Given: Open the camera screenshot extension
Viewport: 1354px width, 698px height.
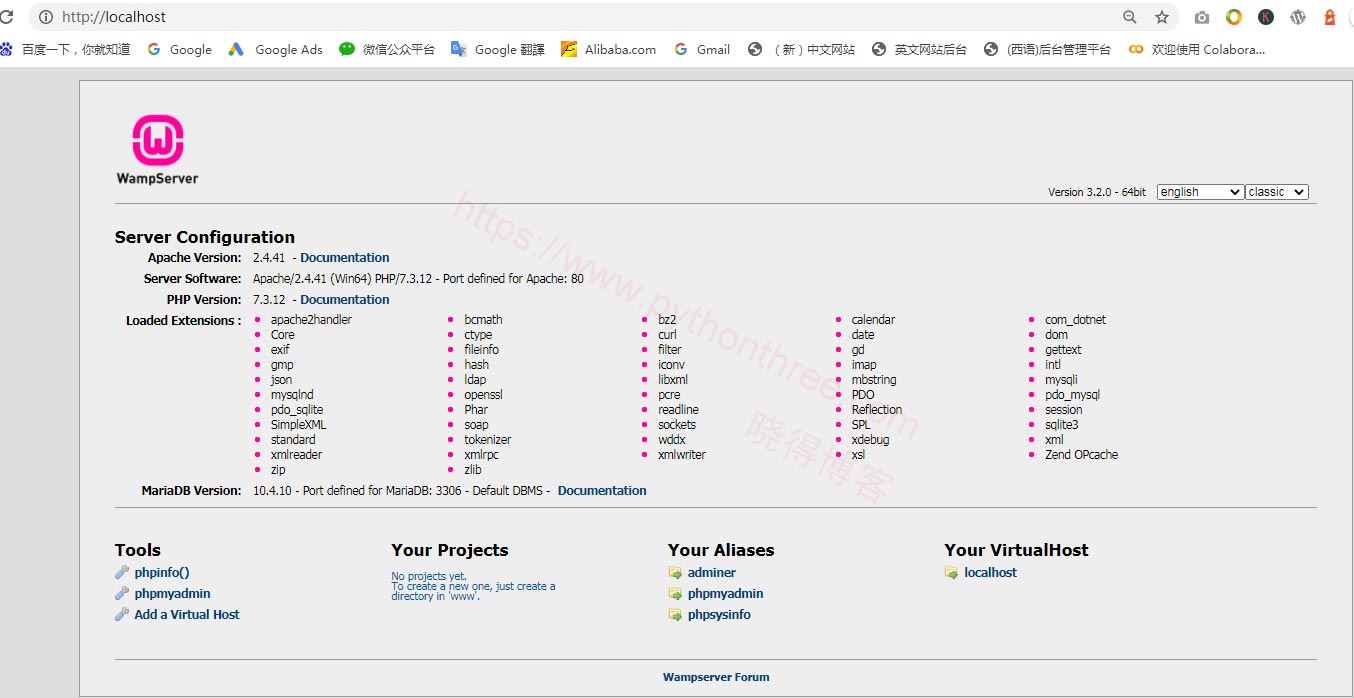Looking at the screenshot, I should (1202, 17).
